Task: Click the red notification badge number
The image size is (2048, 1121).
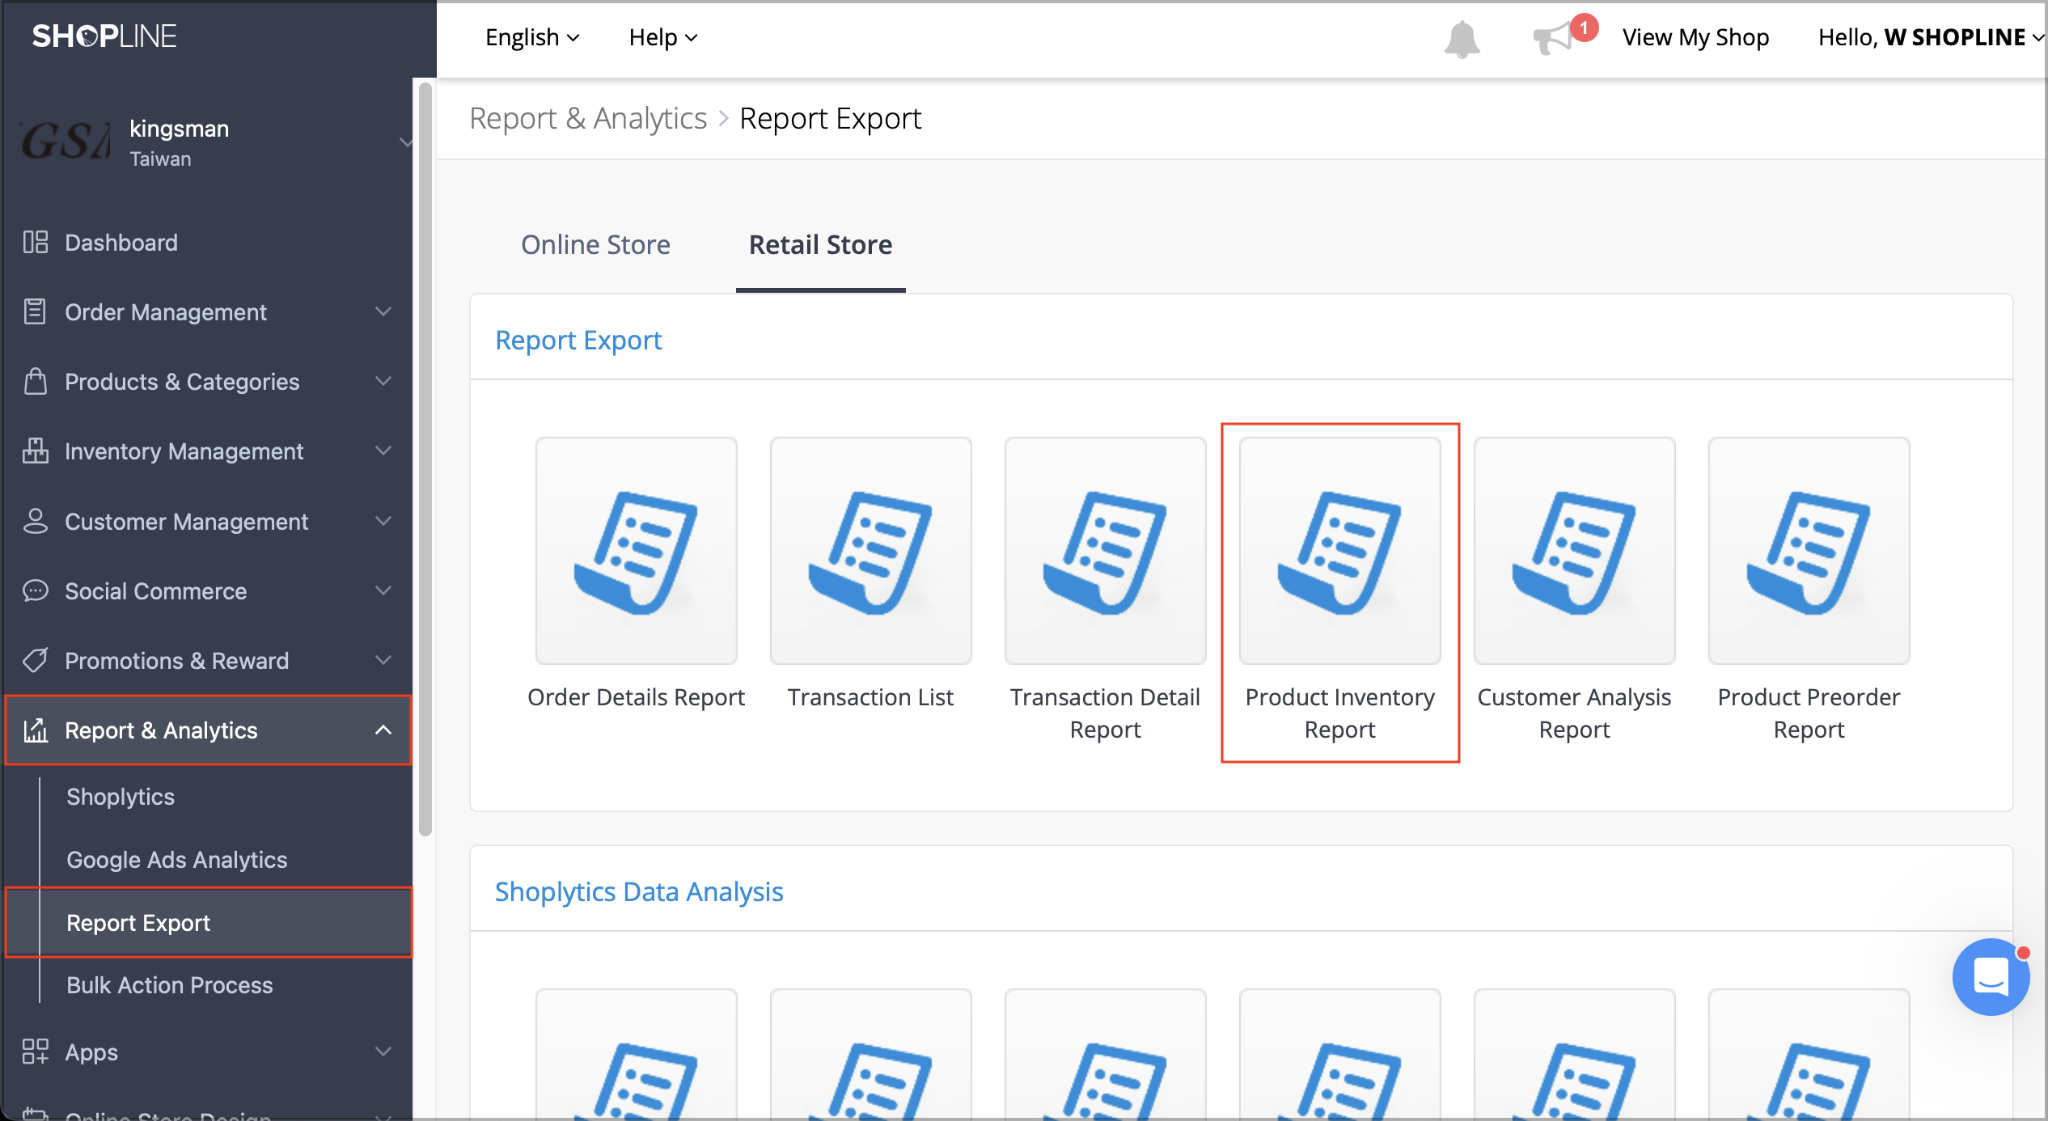Action: click(1584, 28)
